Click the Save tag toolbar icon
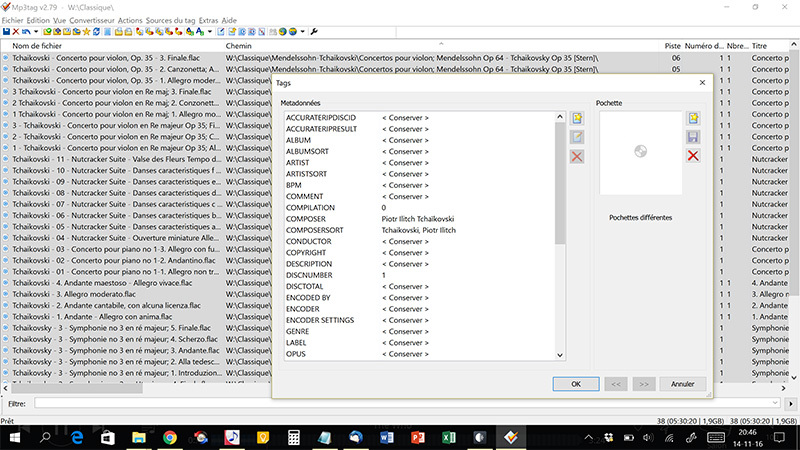The image size is (800, 450). [x=6, y=32]
